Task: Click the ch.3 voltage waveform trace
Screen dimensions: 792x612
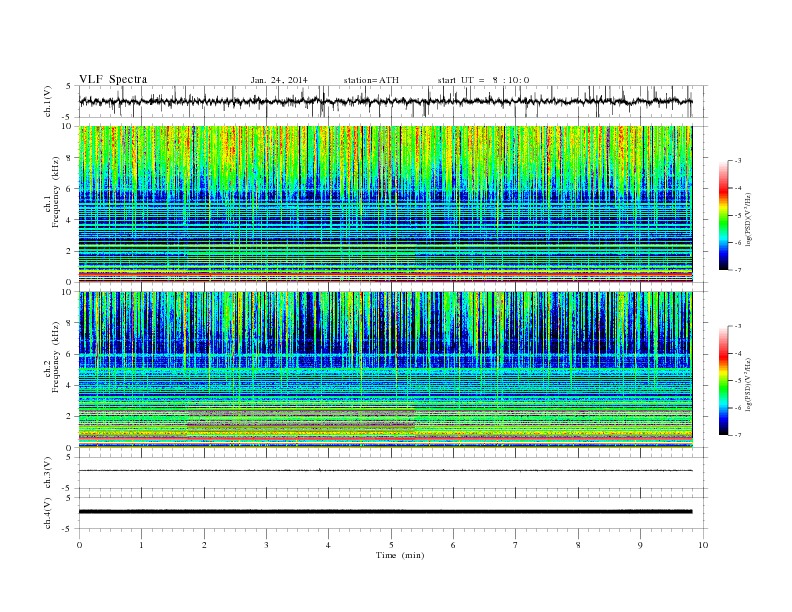Action: click(x=385, y=470)
